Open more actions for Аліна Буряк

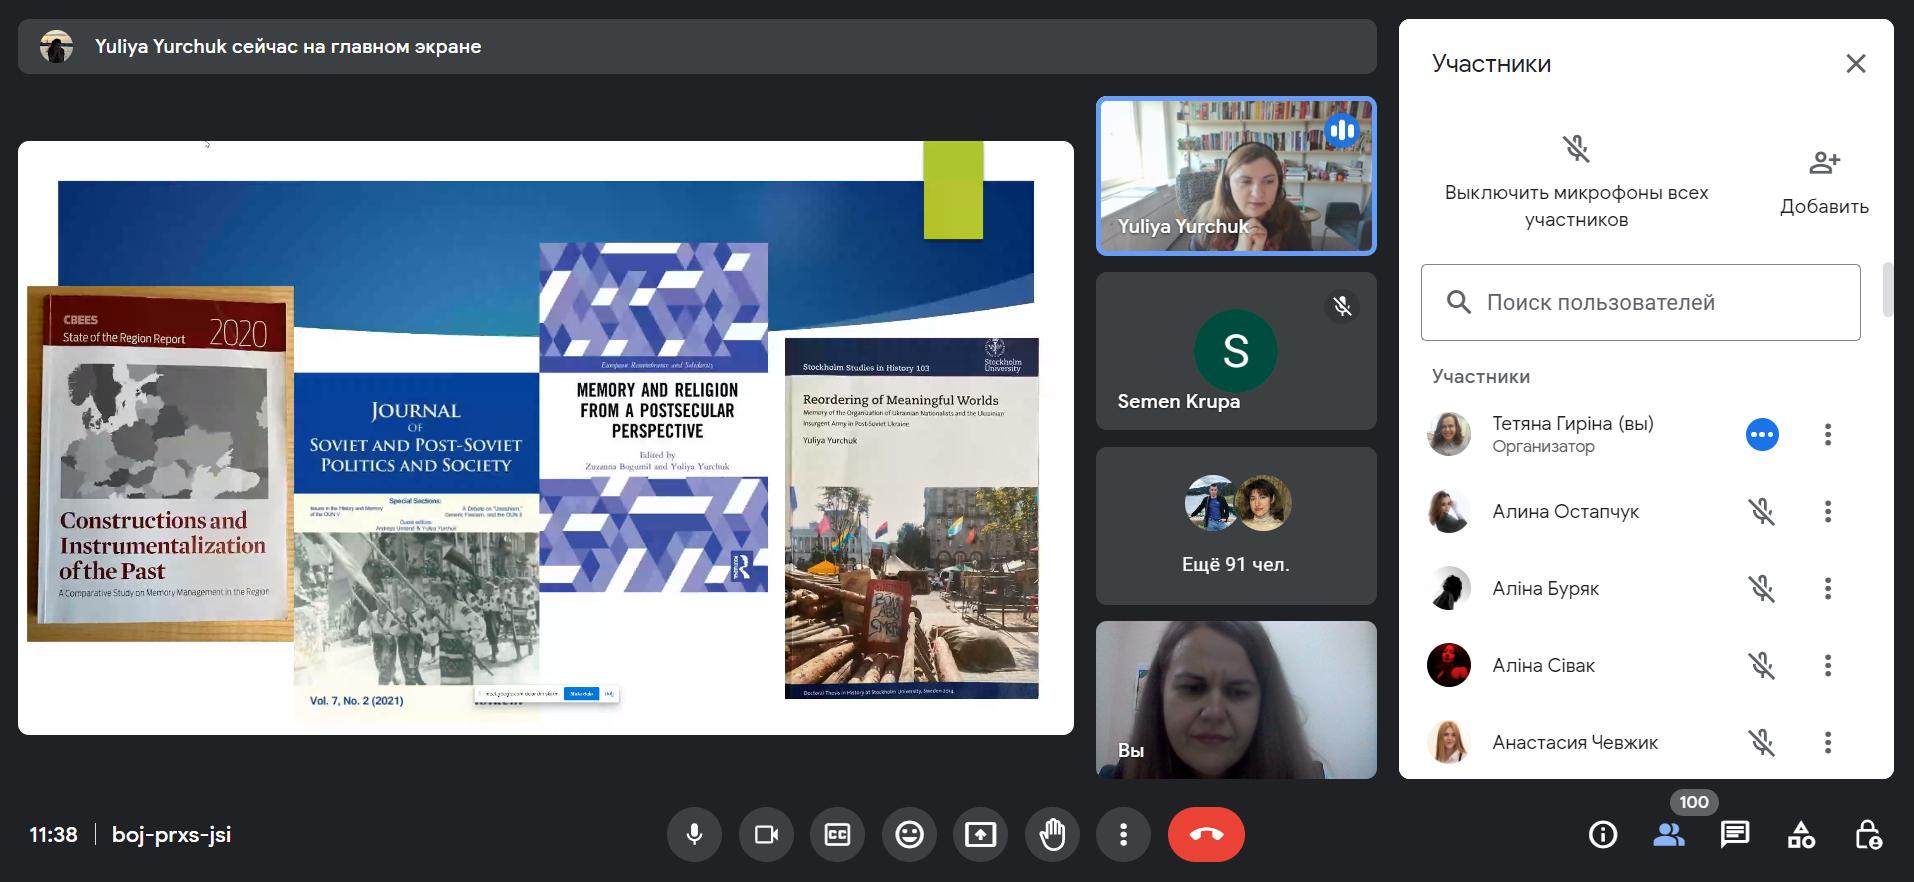1828,588
